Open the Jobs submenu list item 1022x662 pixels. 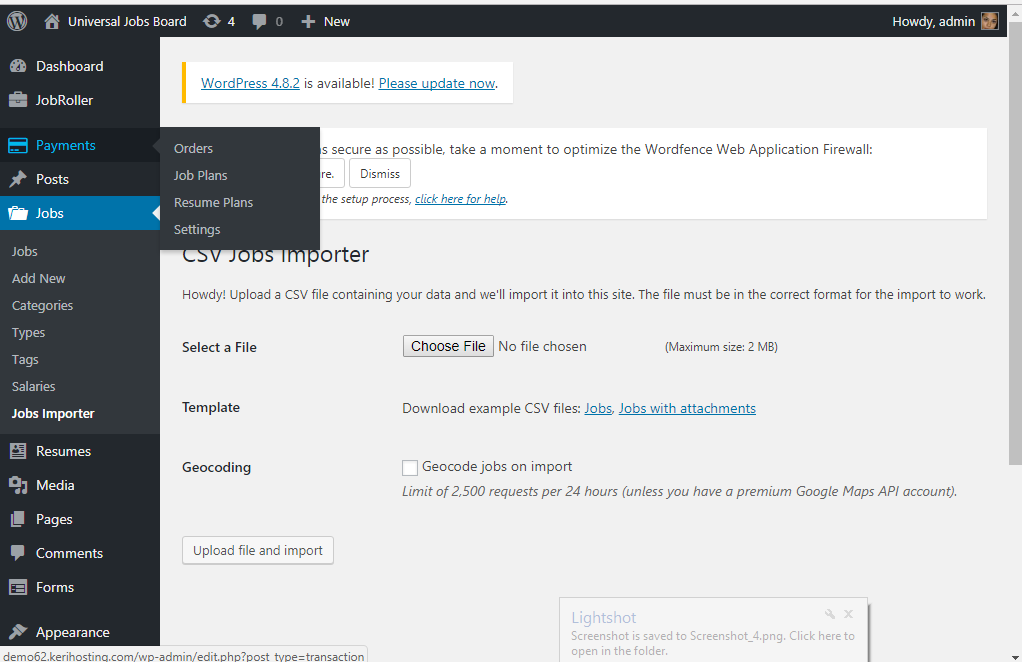pos(24,252)
